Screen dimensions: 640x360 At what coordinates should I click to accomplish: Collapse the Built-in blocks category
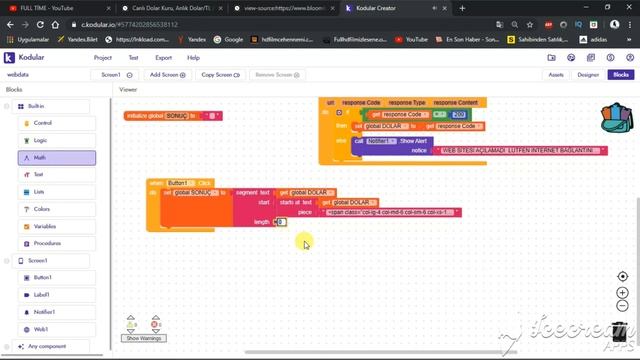click(7, 107)
